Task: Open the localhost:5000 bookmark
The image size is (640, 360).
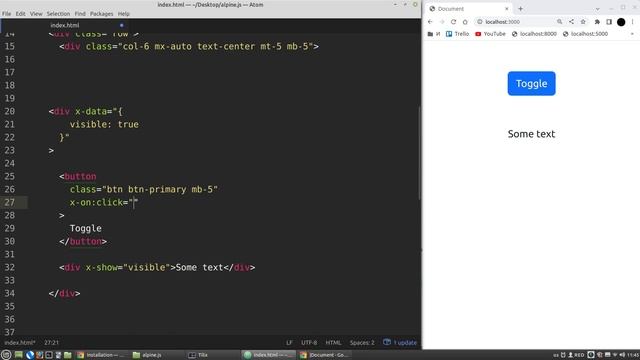Action: click(x=585, y=34)
